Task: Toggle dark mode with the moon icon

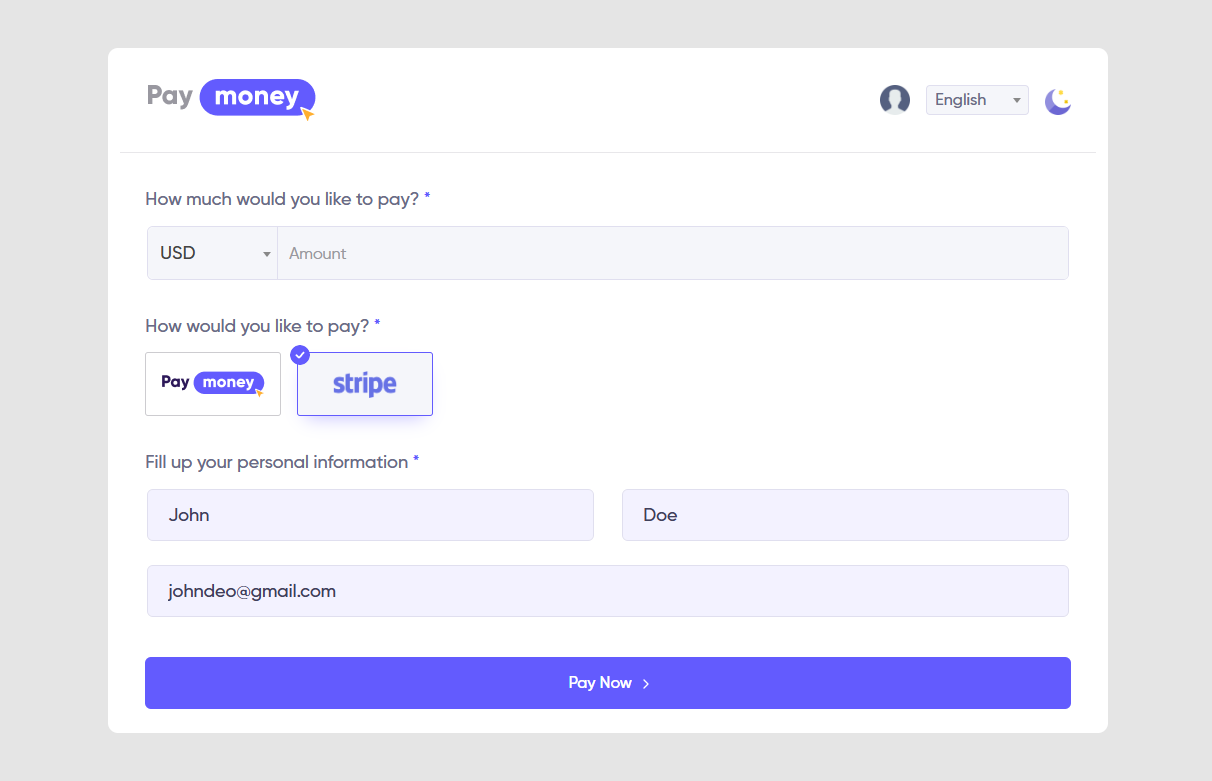Action: pos(1058,101)
